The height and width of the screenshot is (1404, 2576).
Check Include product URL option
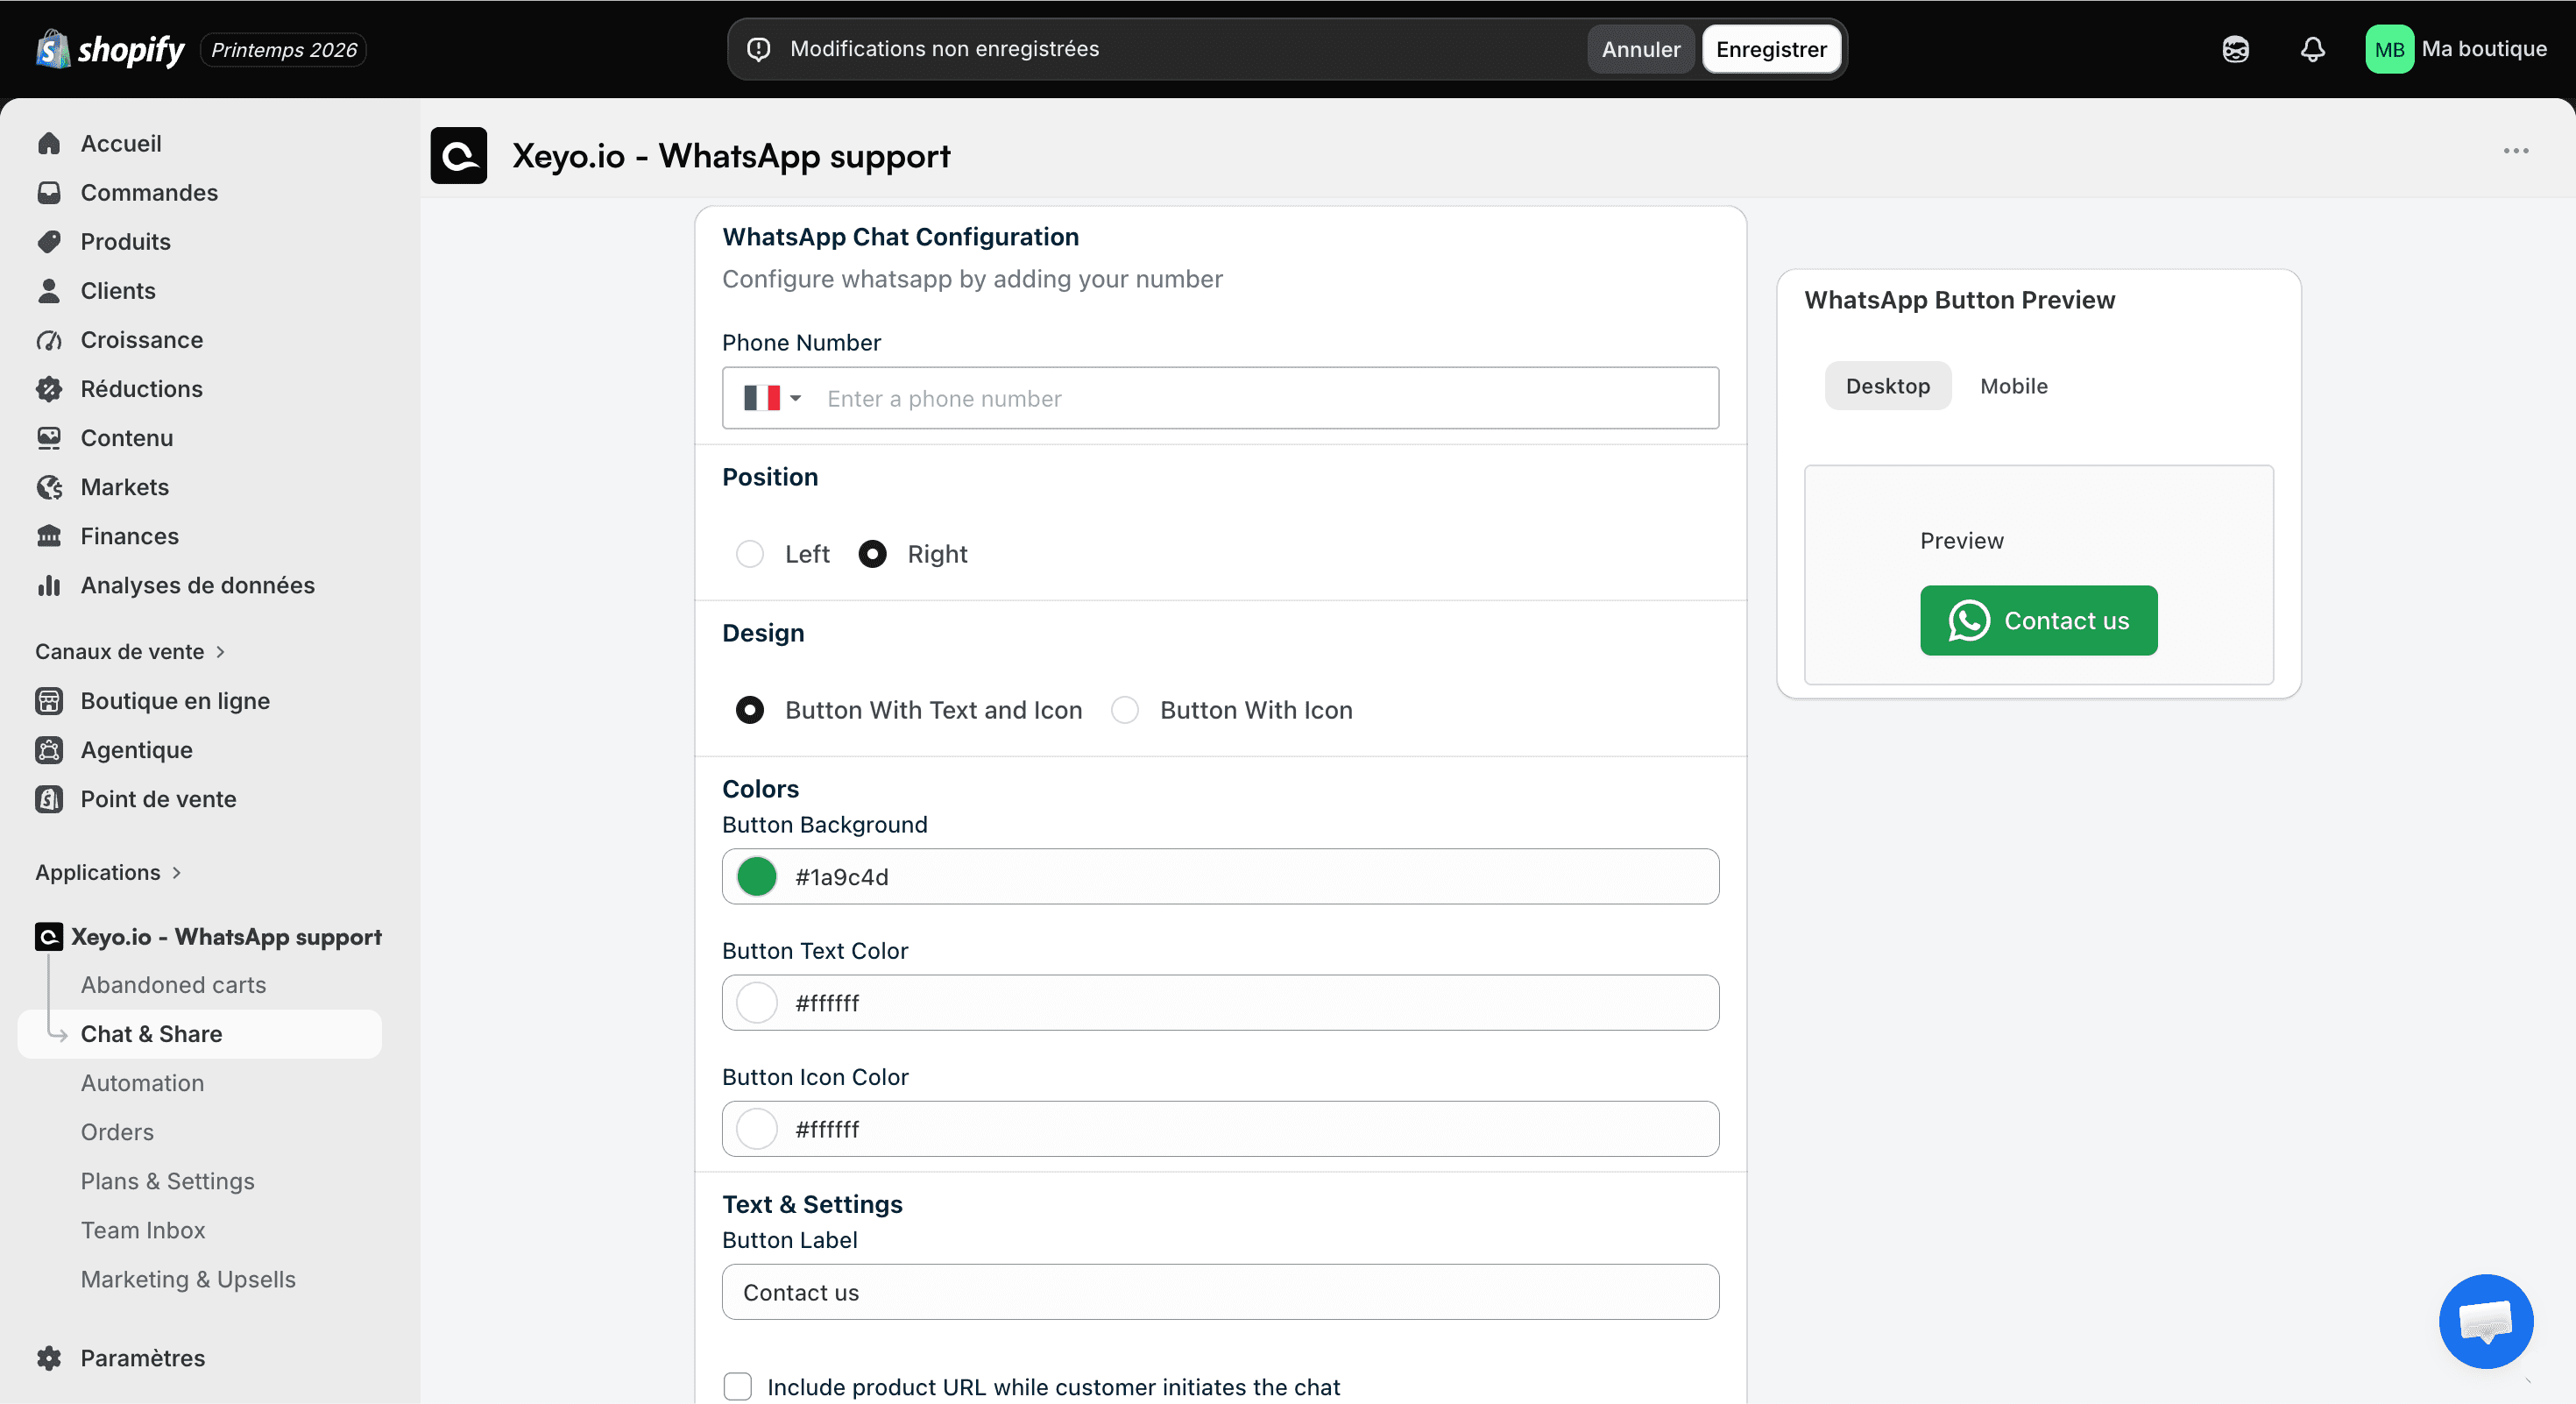tap(737, 1386)
